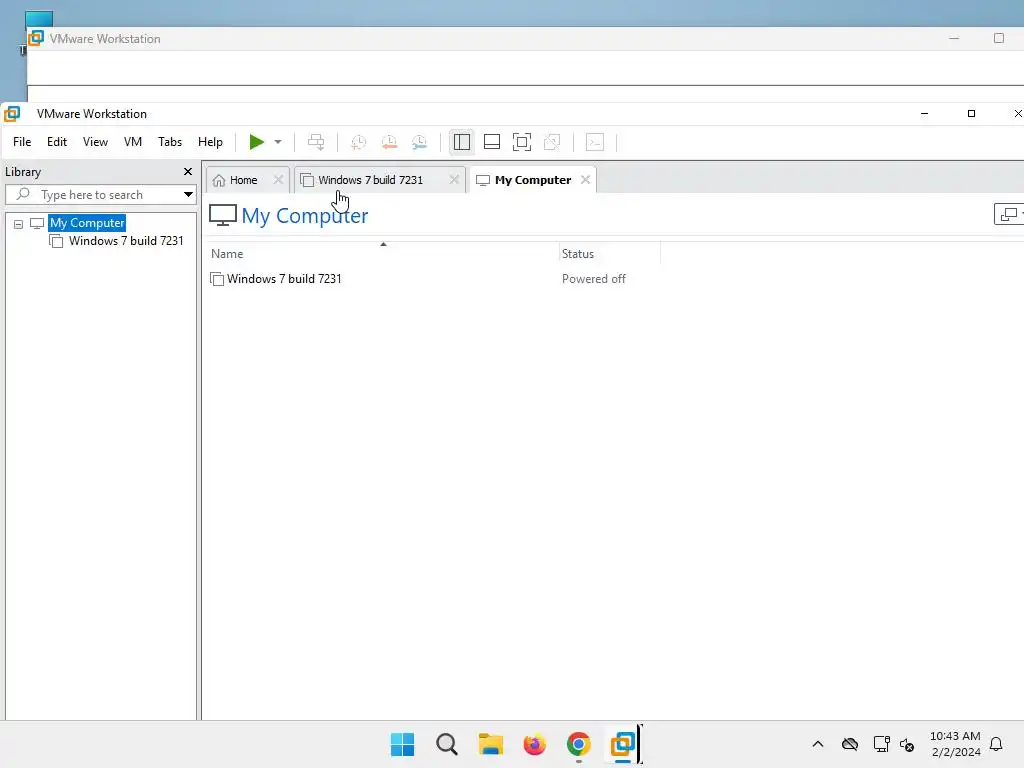
Task: Click the VMware logo icon in title bar
Action: click(x=12, y=114)
